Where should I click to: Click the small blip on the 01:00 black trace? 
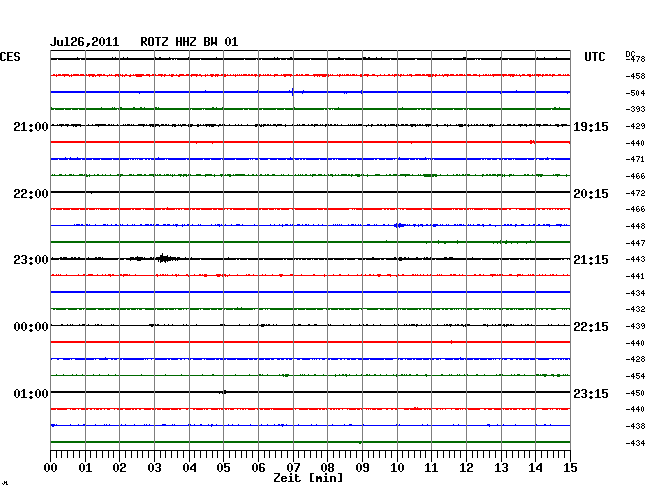coord(223,392)
